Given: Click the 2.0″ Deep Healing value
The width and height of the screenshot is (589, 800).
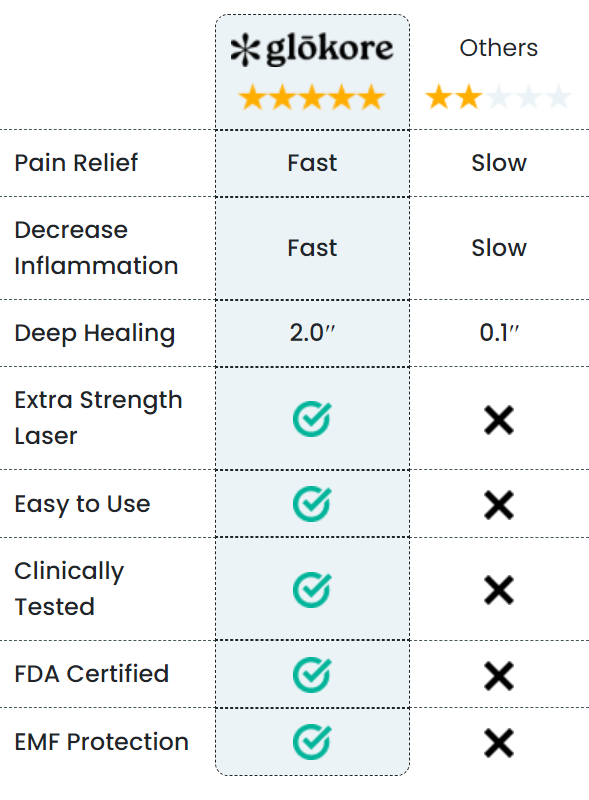Looking at the screenshot, I should tap(312, 333).
